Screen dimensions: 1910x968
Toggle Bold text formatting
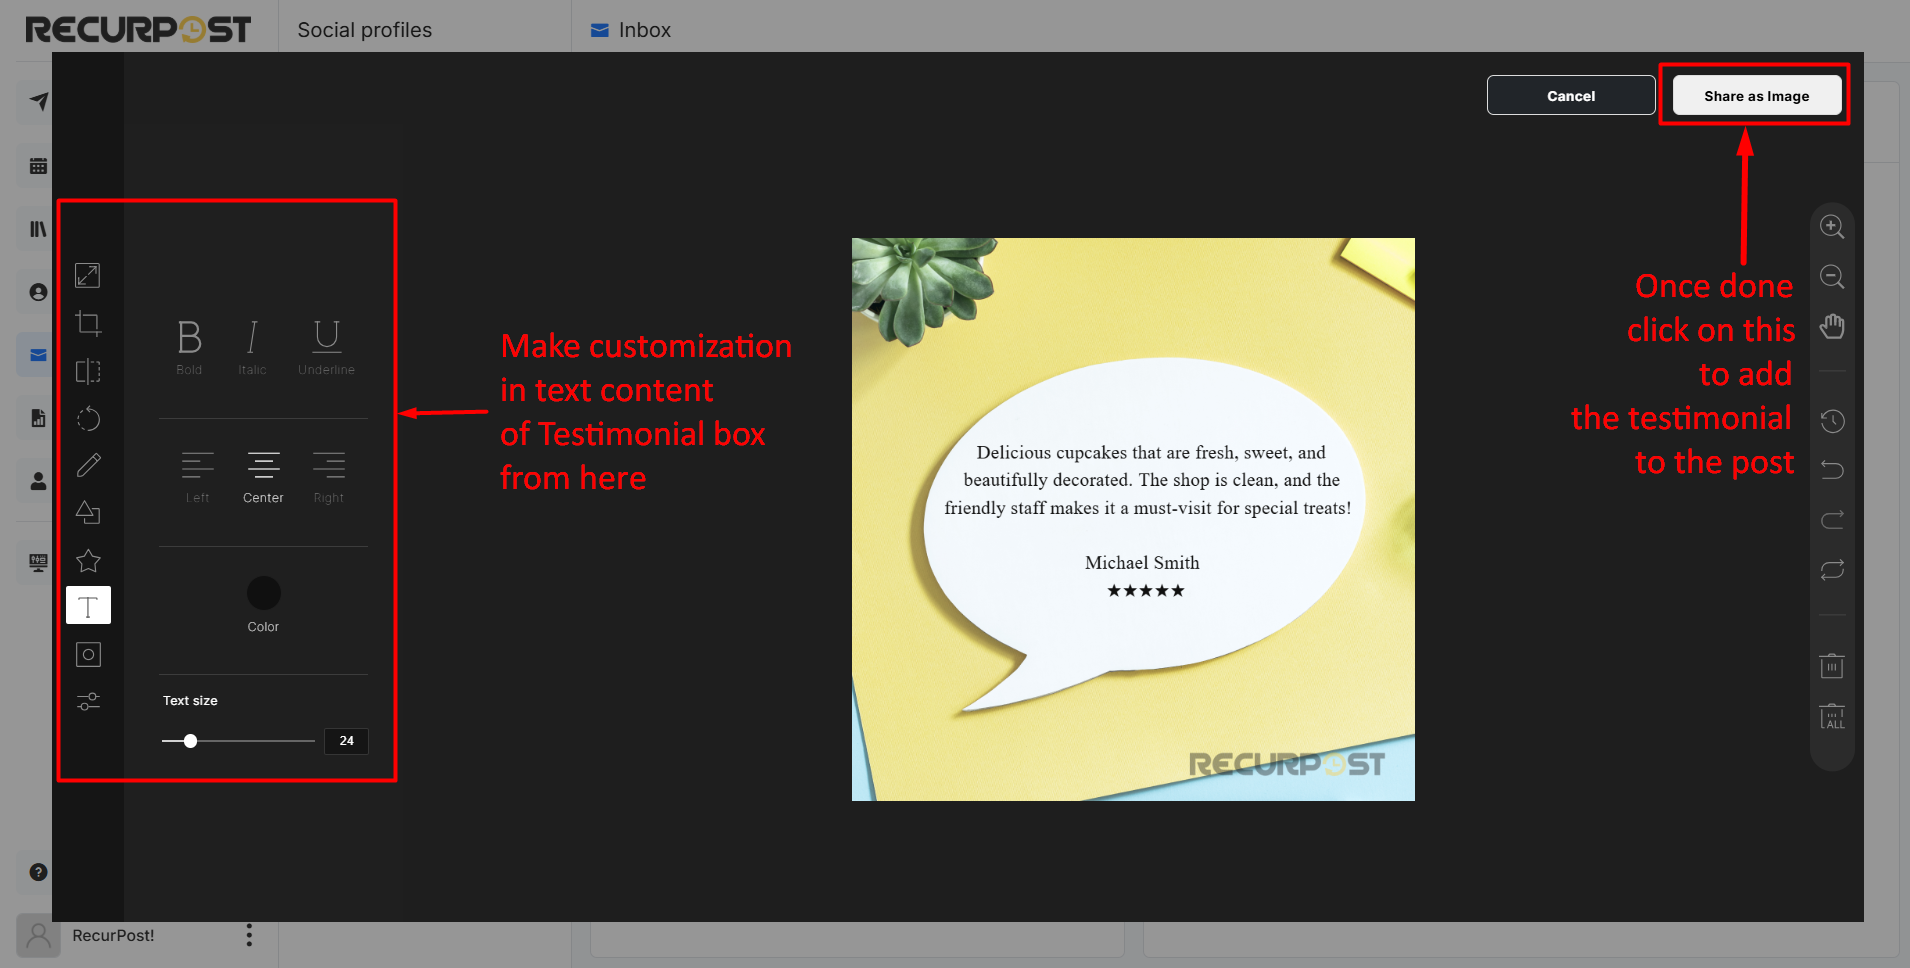(x=189, y=347)
